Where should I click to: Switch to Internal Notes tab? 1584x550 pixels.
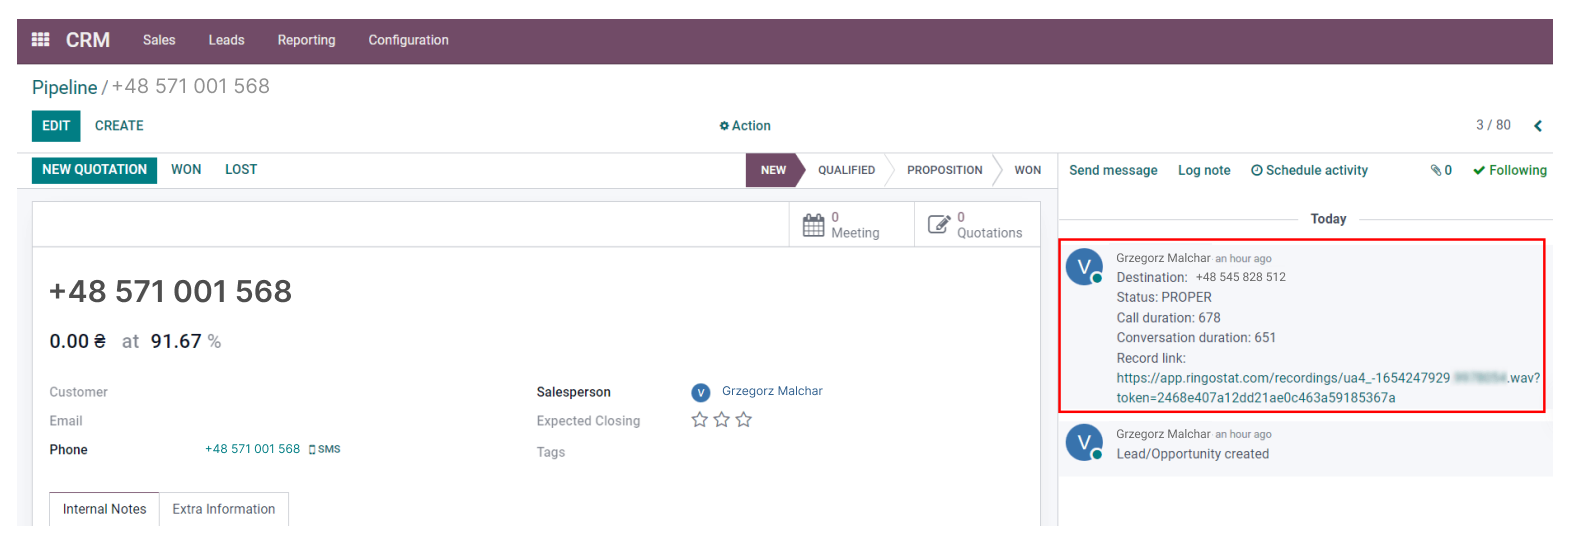[105, 509]
